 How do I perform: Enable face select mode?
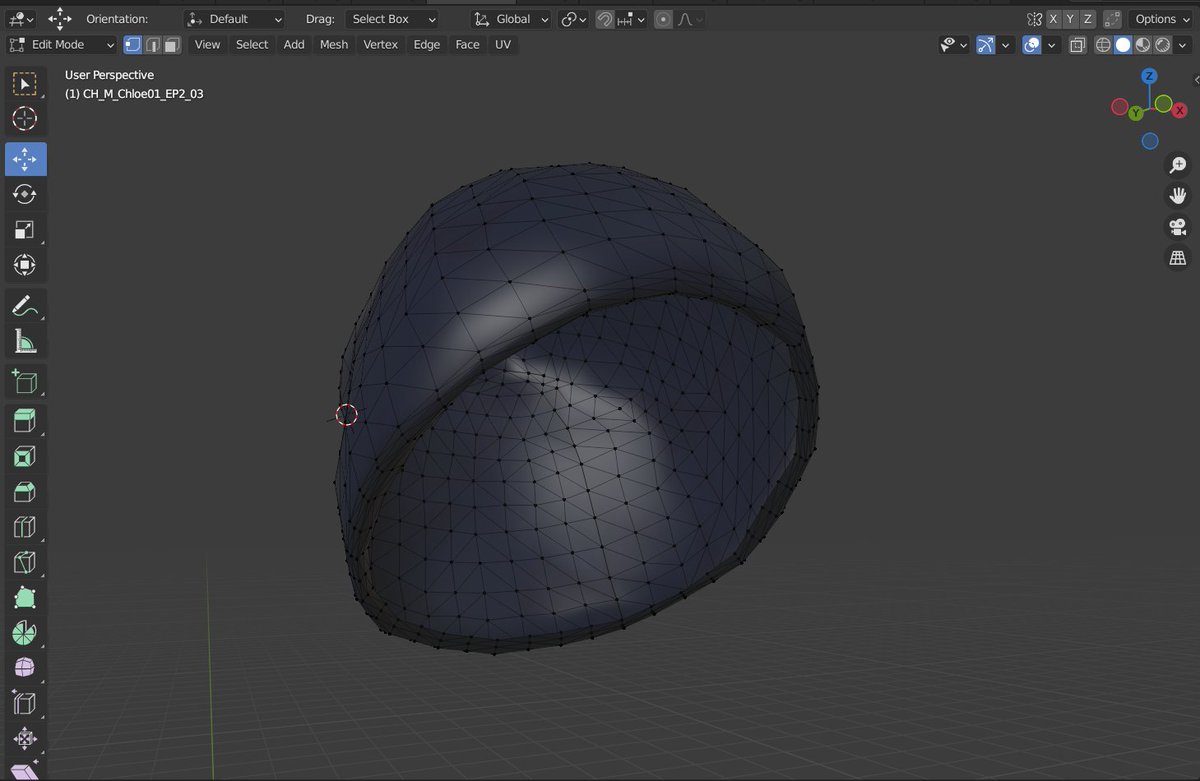172,44
